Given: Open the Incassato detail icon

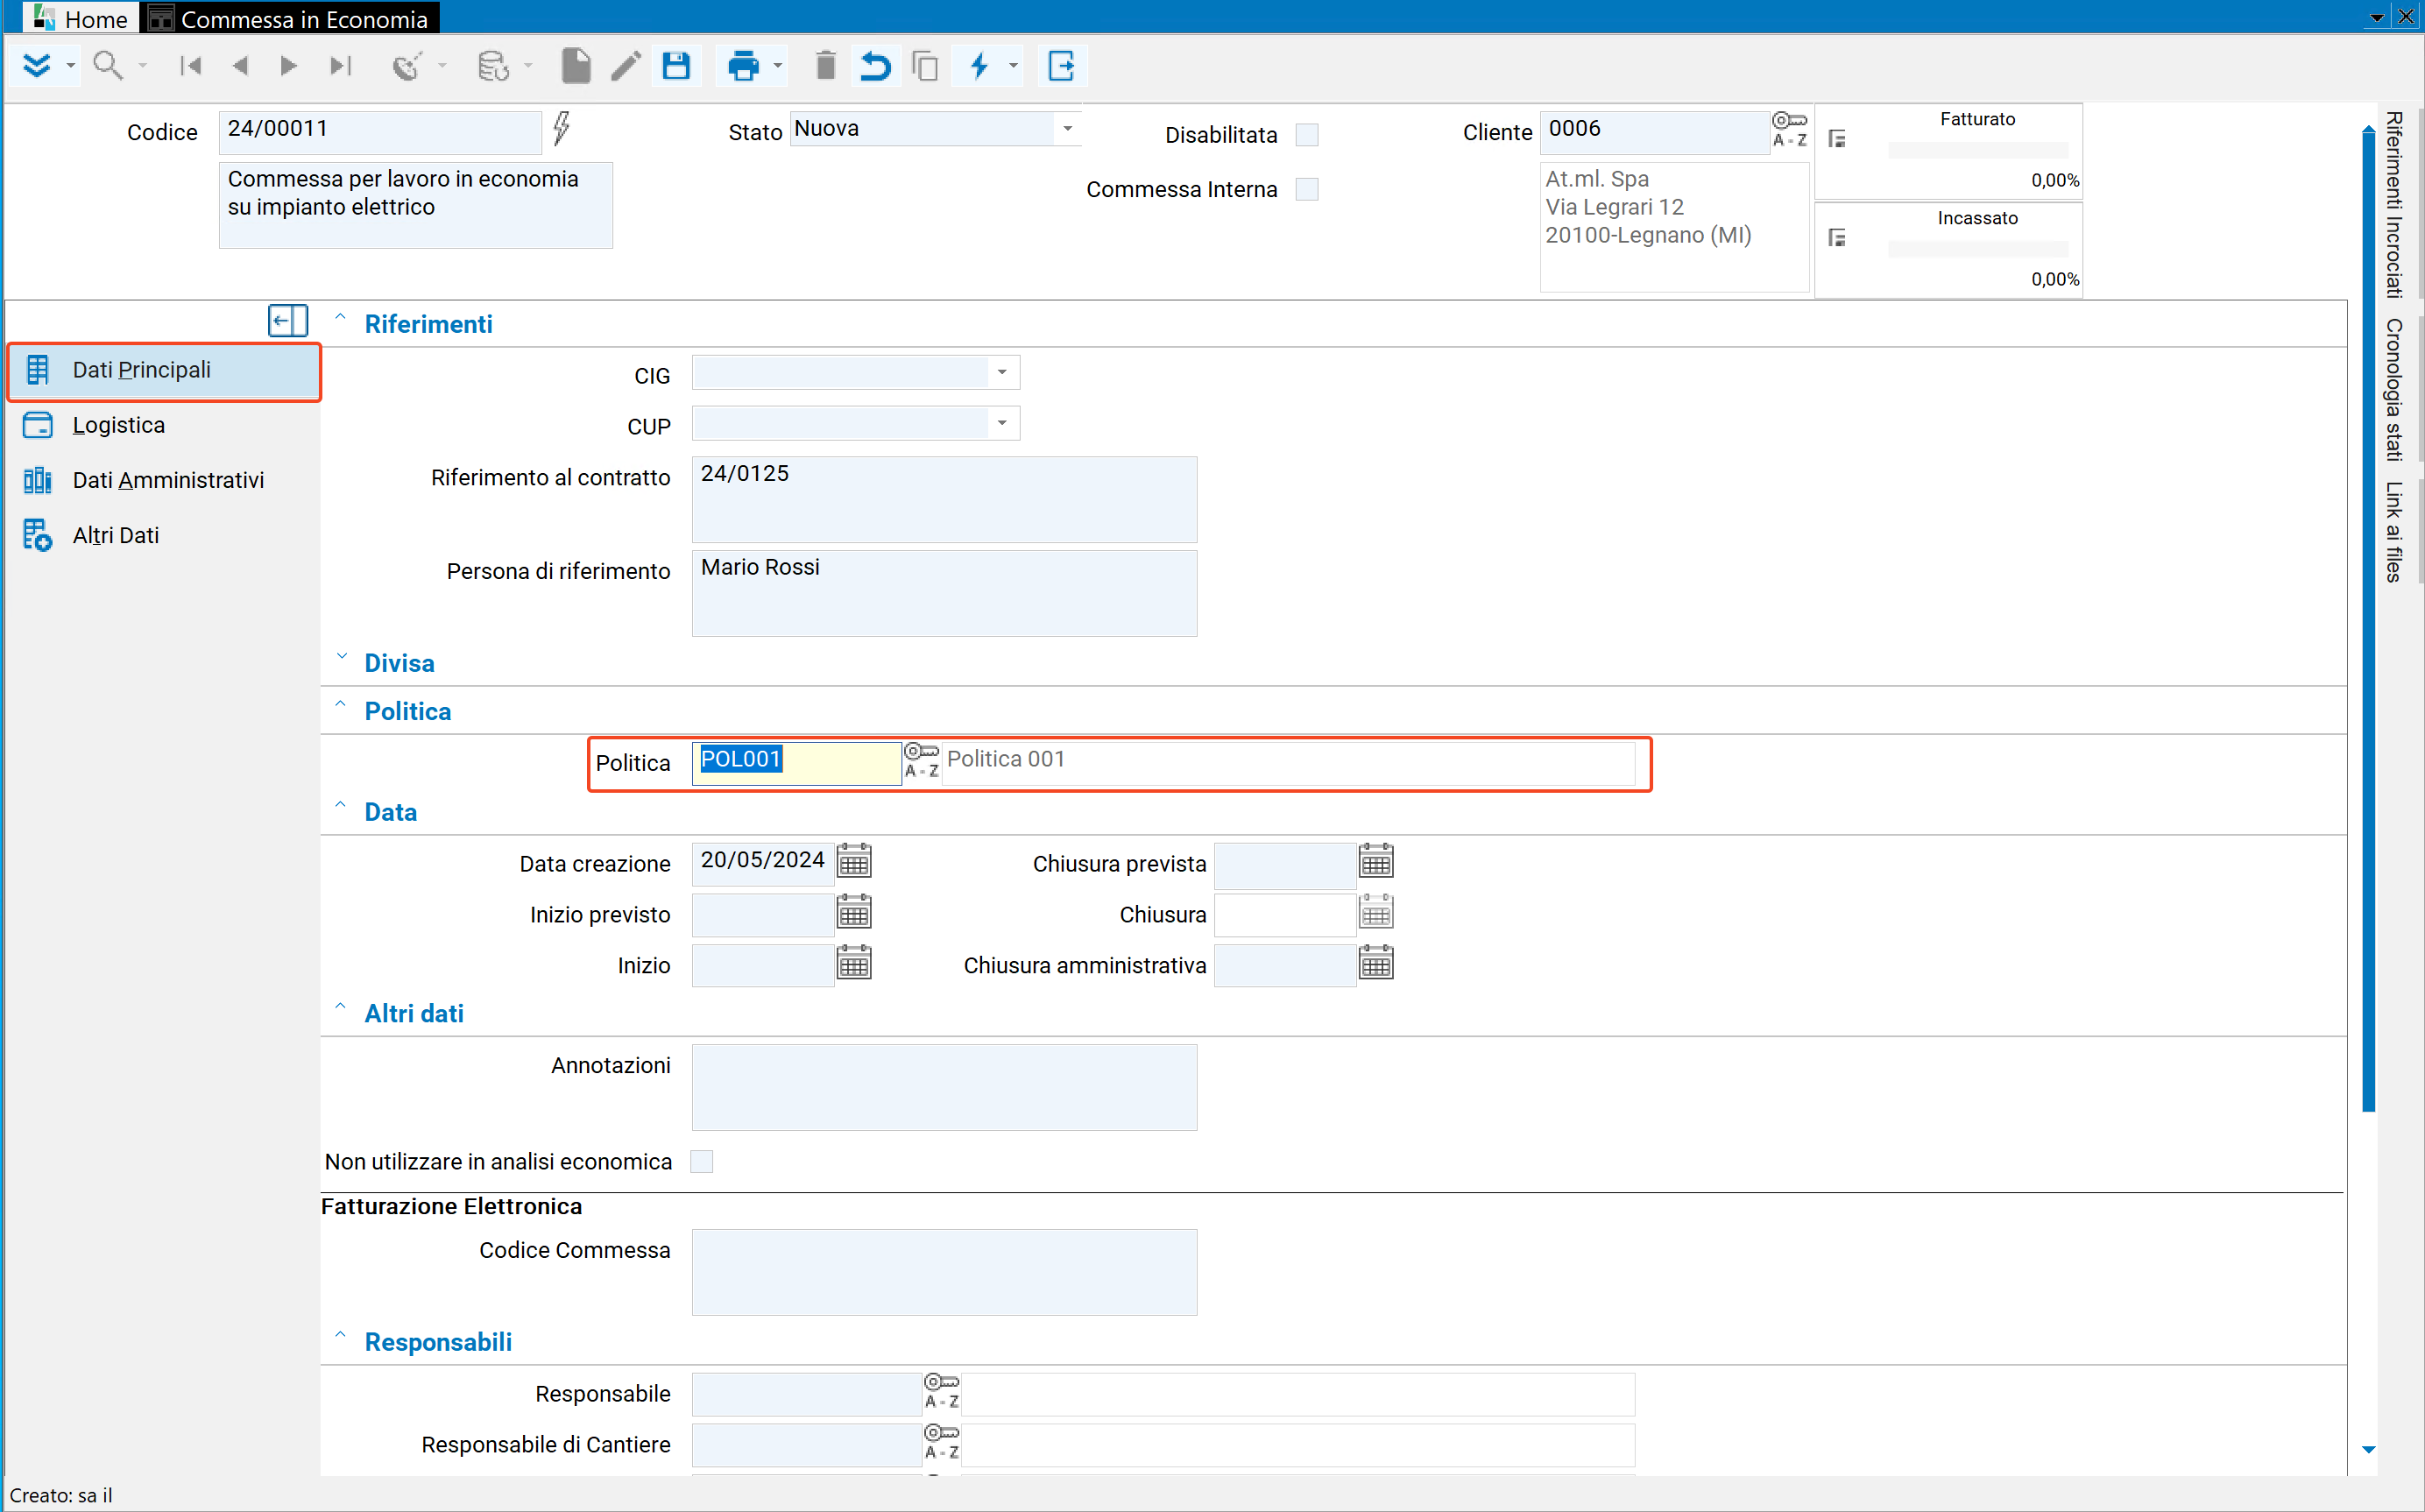Looking at the screenshot, I should pos(1837,238).
